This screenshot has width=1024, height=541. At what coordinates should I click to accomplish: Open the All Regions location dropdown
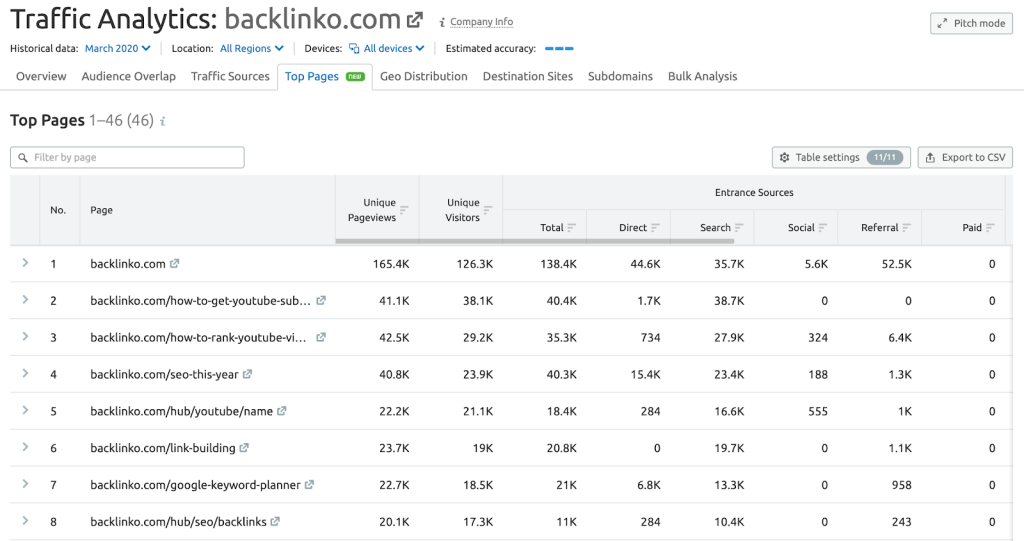(x=251, y=48)
